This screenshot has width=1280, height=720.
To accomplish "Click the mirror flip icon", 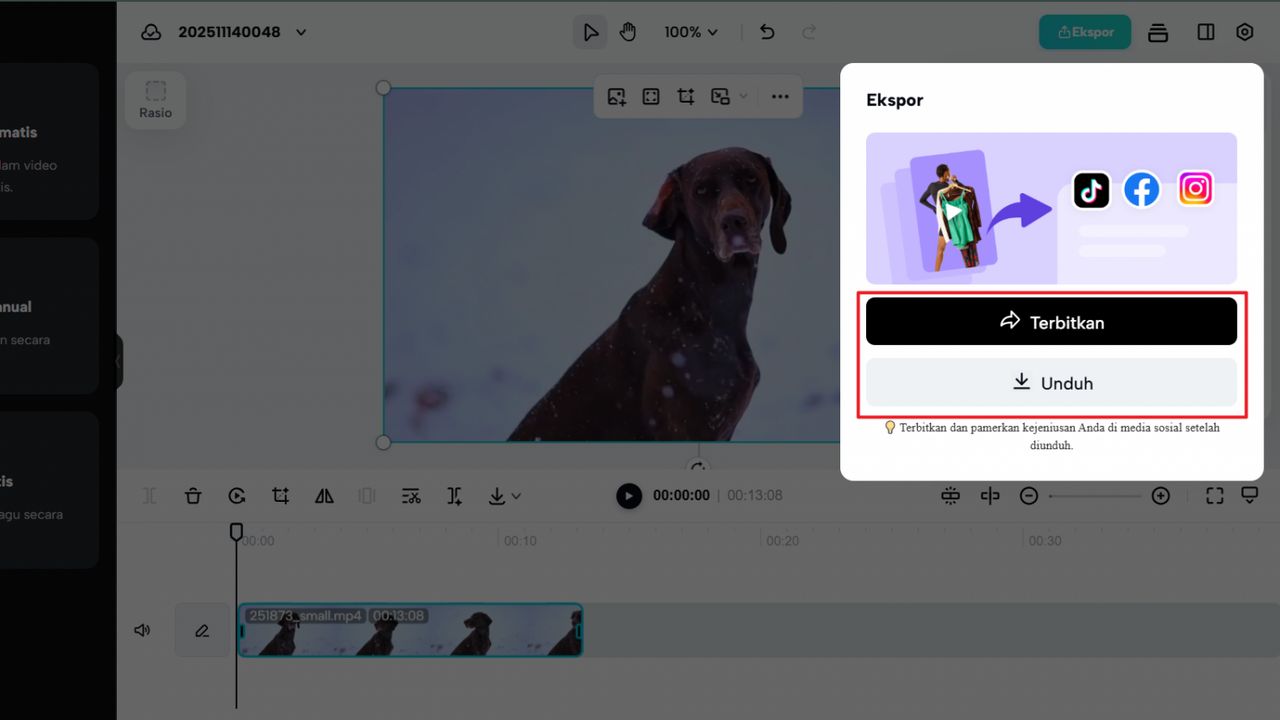I will [324, 496].
